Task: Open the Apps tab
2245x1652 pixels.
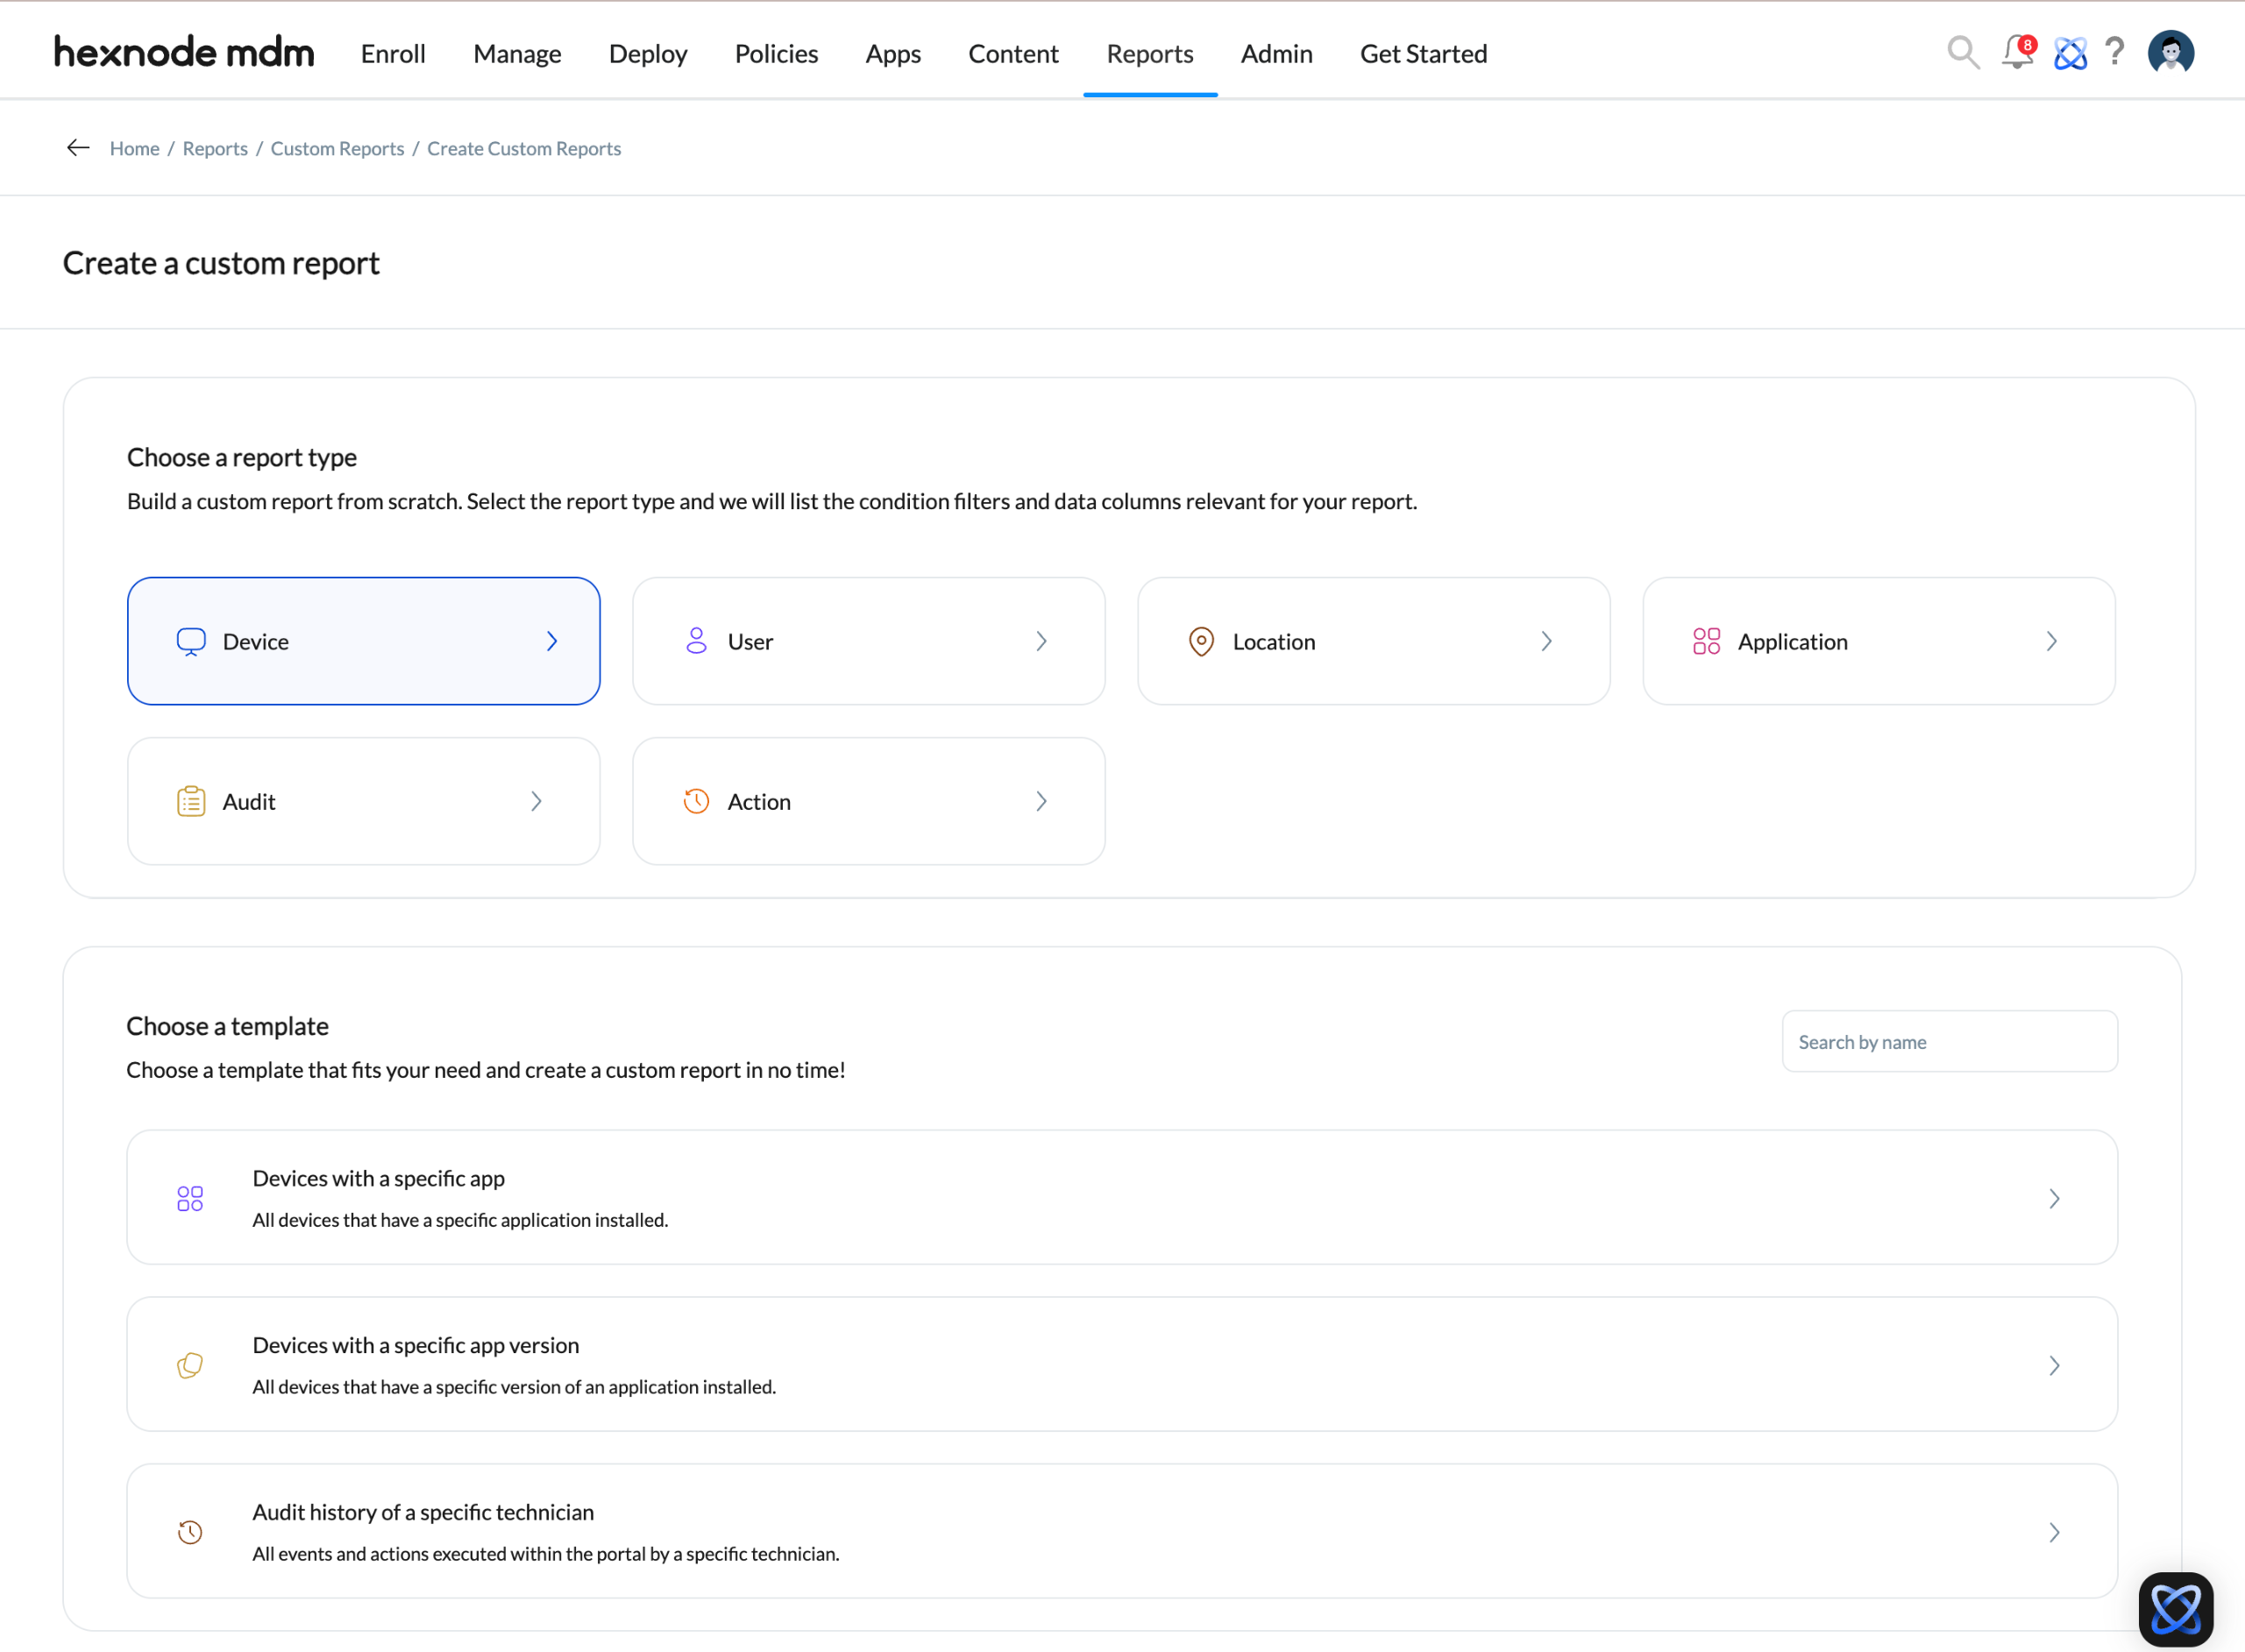Action: click(x=893, y=53)
